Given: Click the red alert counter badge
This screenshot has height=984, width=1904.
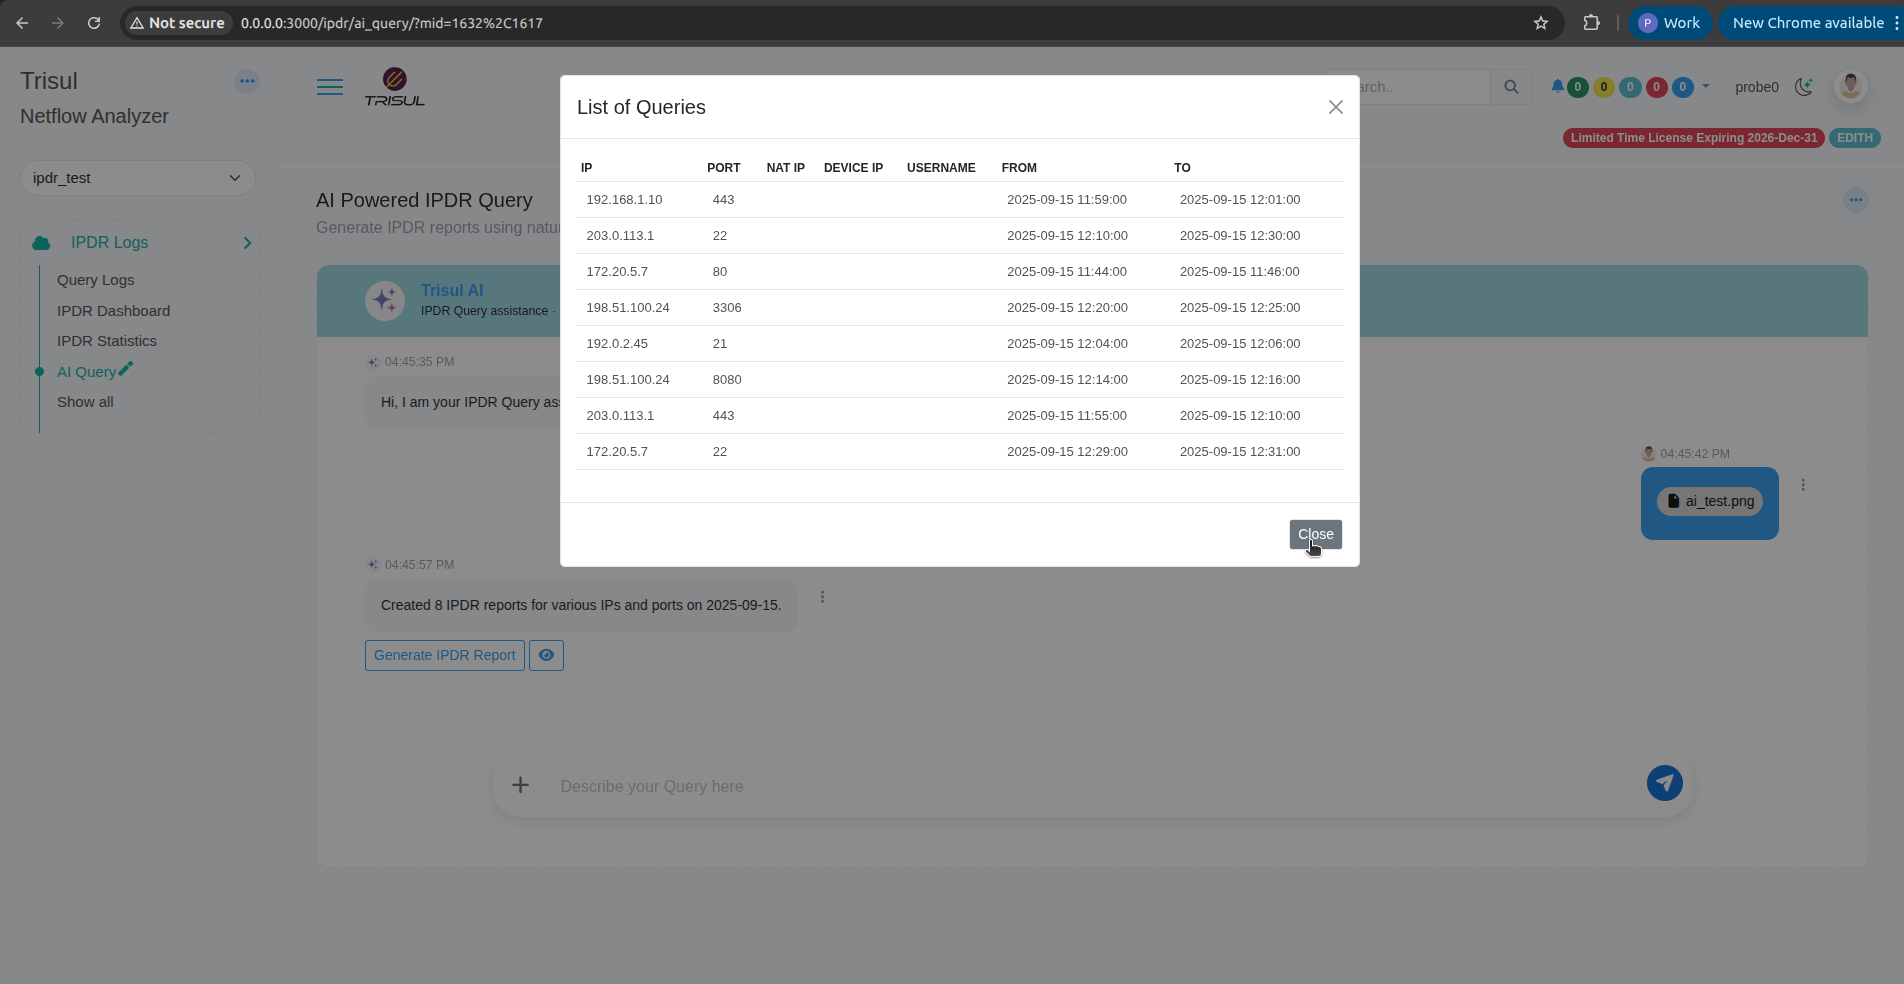Looking at the screenshot, I should pos(1656,87).
